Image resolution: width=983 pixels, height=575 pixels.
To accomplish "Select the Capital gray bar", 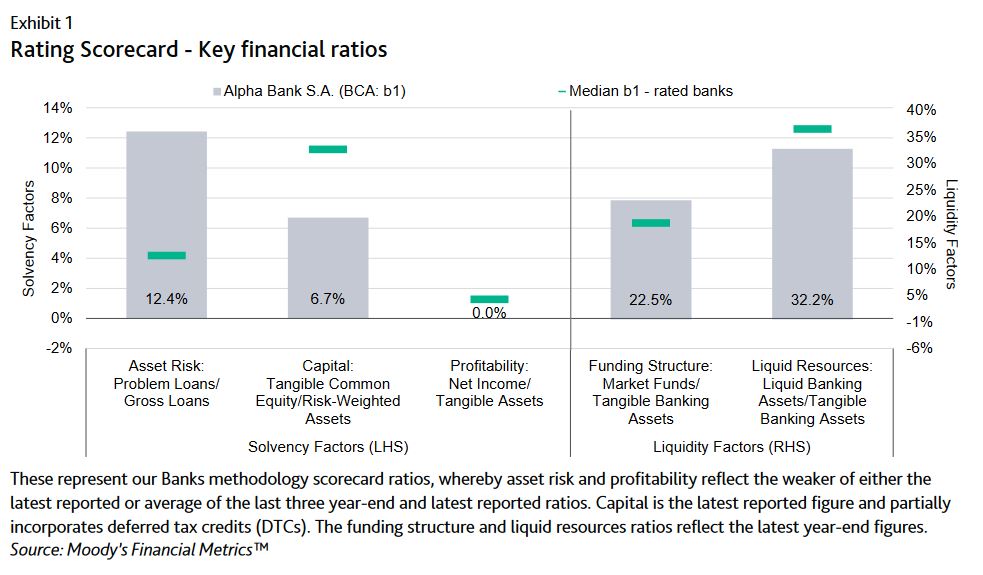I will tap(328, 260).
